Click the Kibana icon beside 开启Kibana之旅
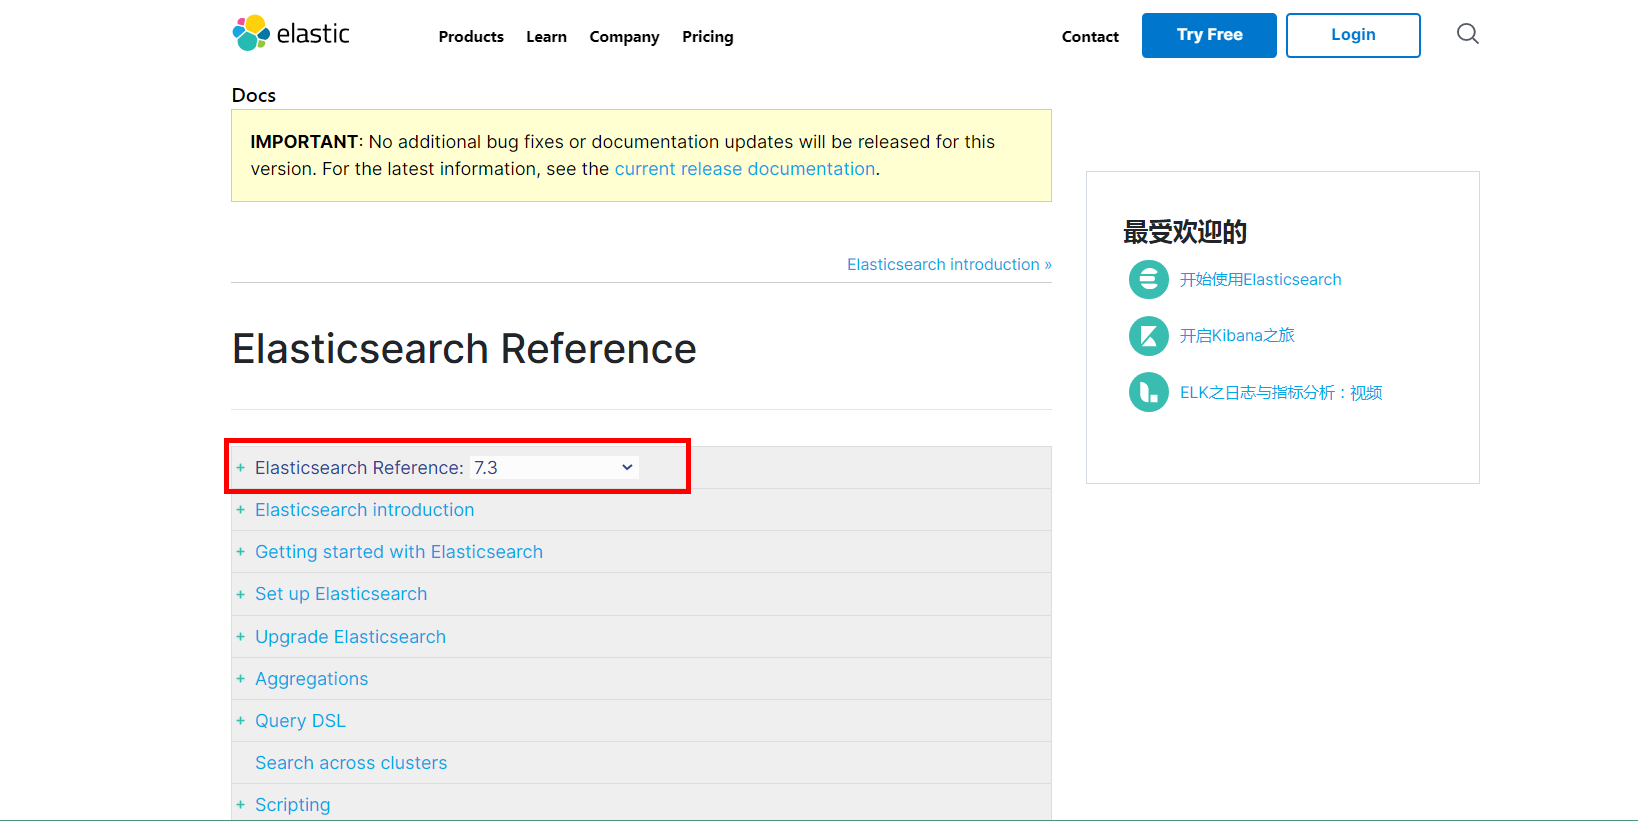 pos(1148,336)
